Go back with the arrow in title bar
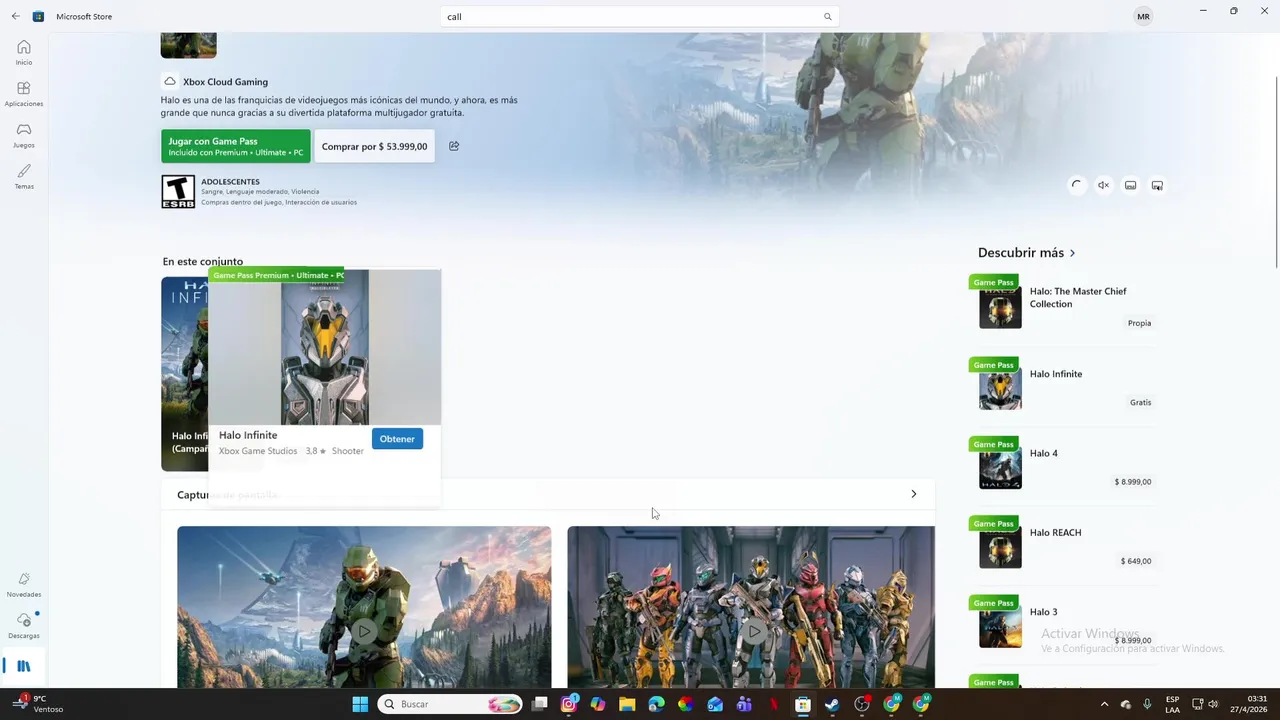Image resolution: width=1280 pixels, height=720 pixels. coord(15,16)
